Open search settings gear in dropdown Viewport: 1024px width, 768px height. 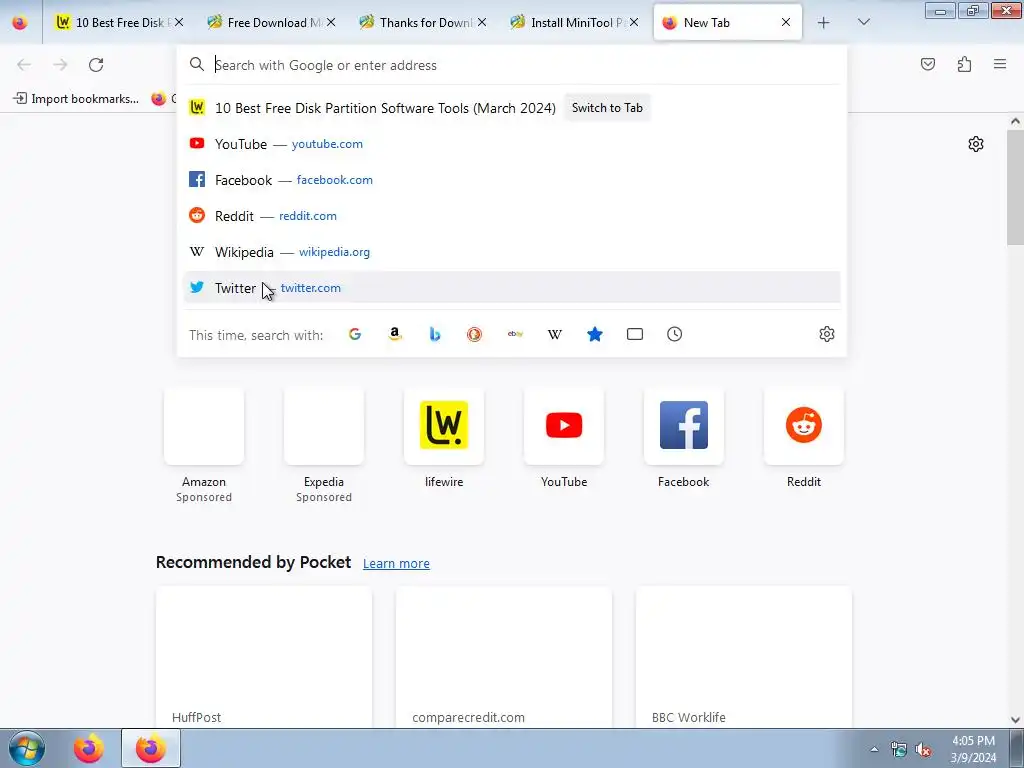point(827,334)
